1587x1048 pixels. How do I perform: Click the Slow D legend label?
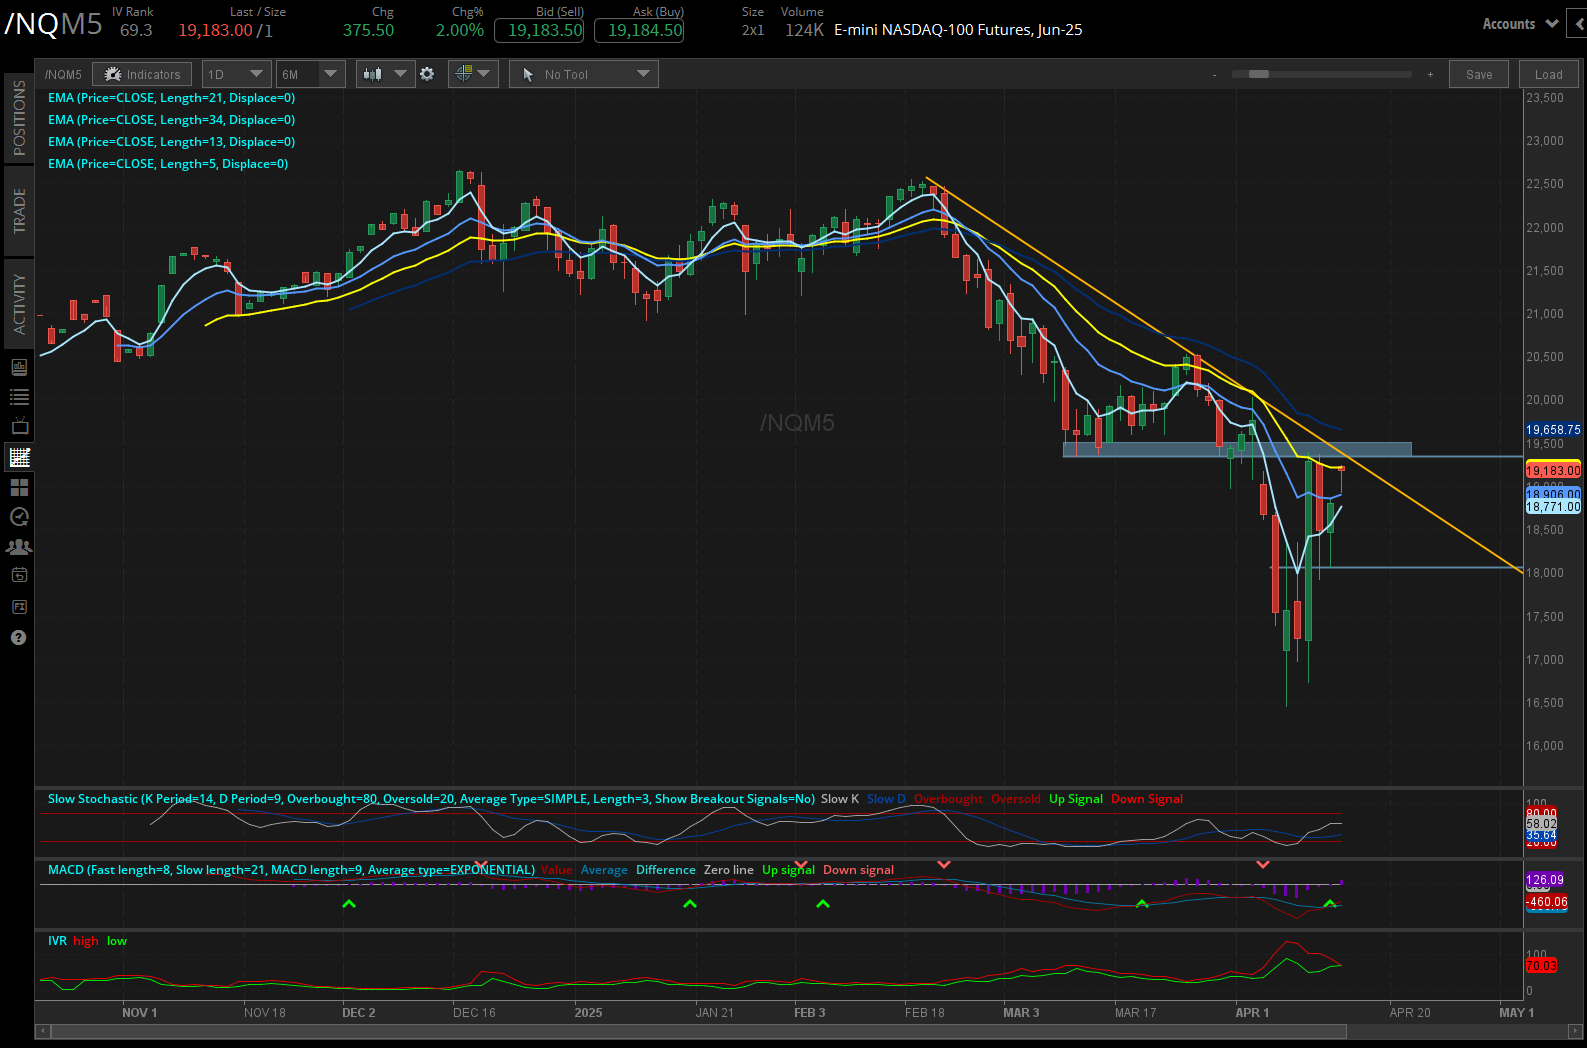[x=886, y=799]
